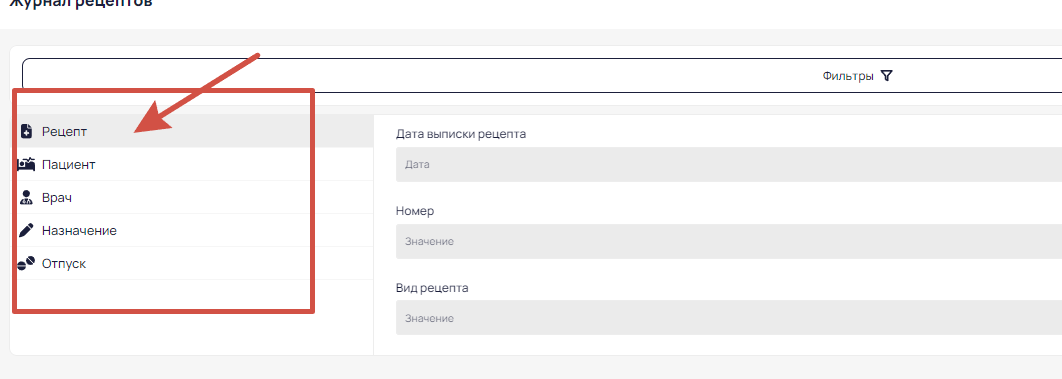Switch to the Пациент filter section
The width and height of the screenshot is (1062, 379).
[193, 164]
